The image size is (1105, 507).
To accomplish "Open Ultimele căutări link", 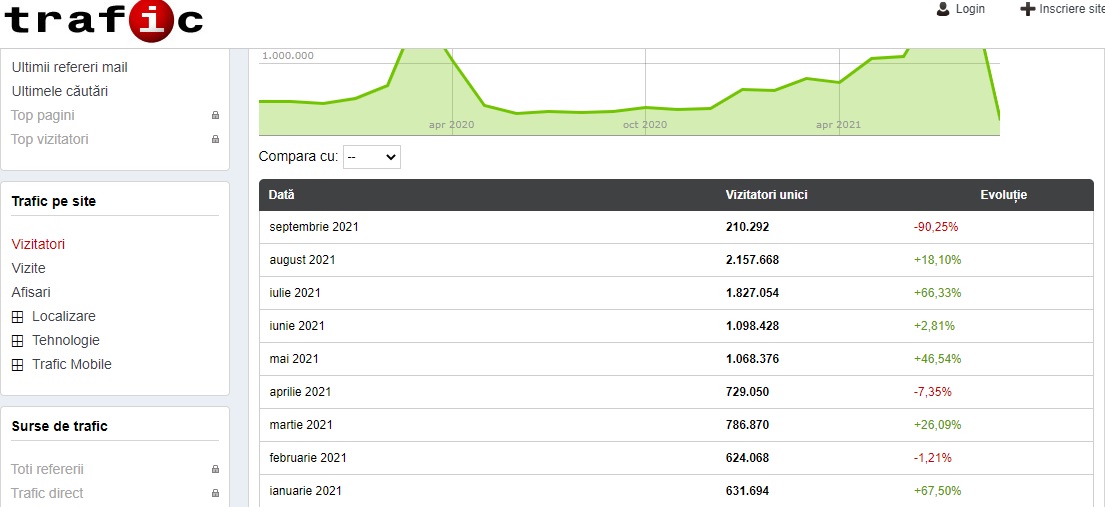I will 59,91.
